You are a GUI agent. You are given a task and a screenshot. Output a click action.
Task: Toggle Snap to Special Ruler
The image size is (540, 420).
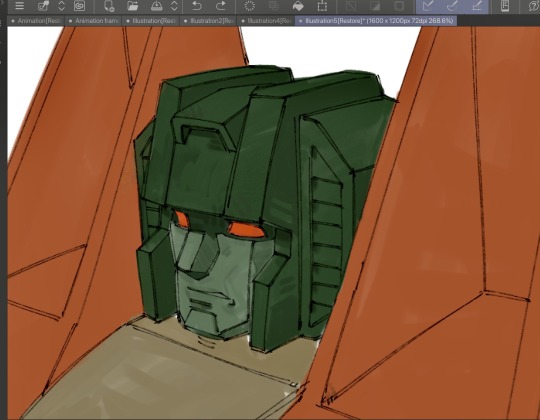click(452, 6)
